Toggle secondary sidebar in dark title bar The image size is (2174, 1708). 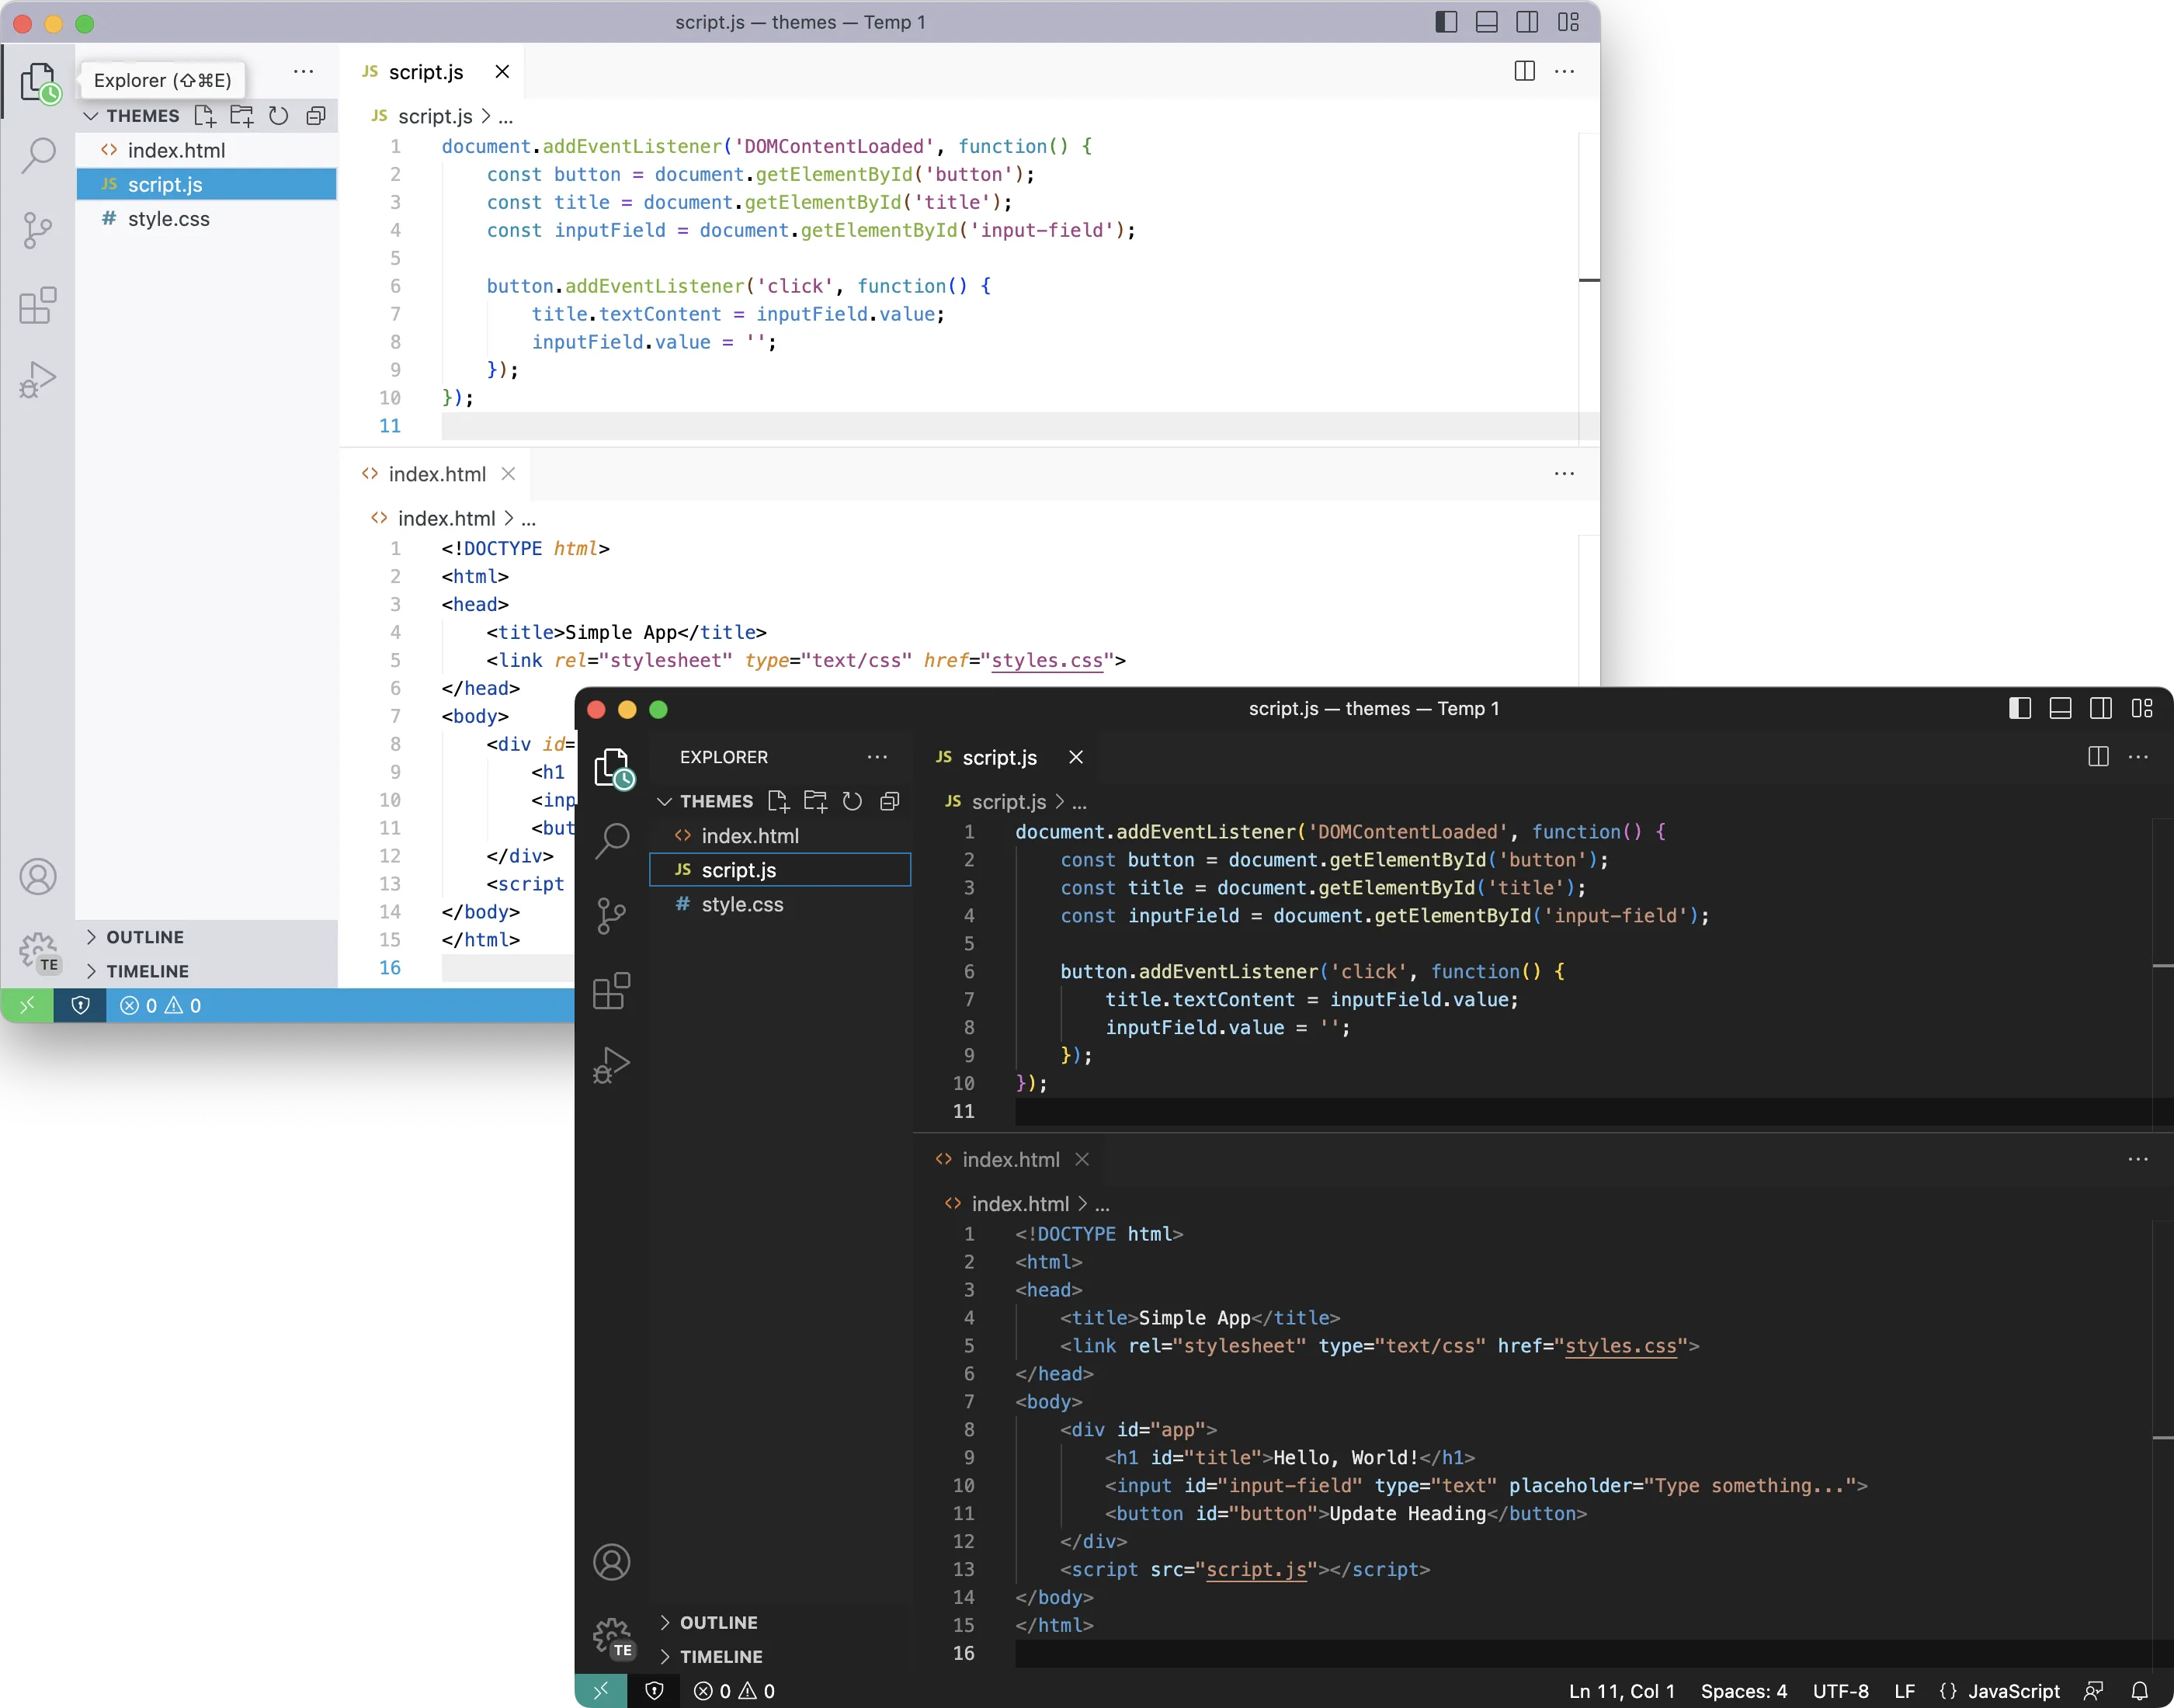tap(2101, 709)
